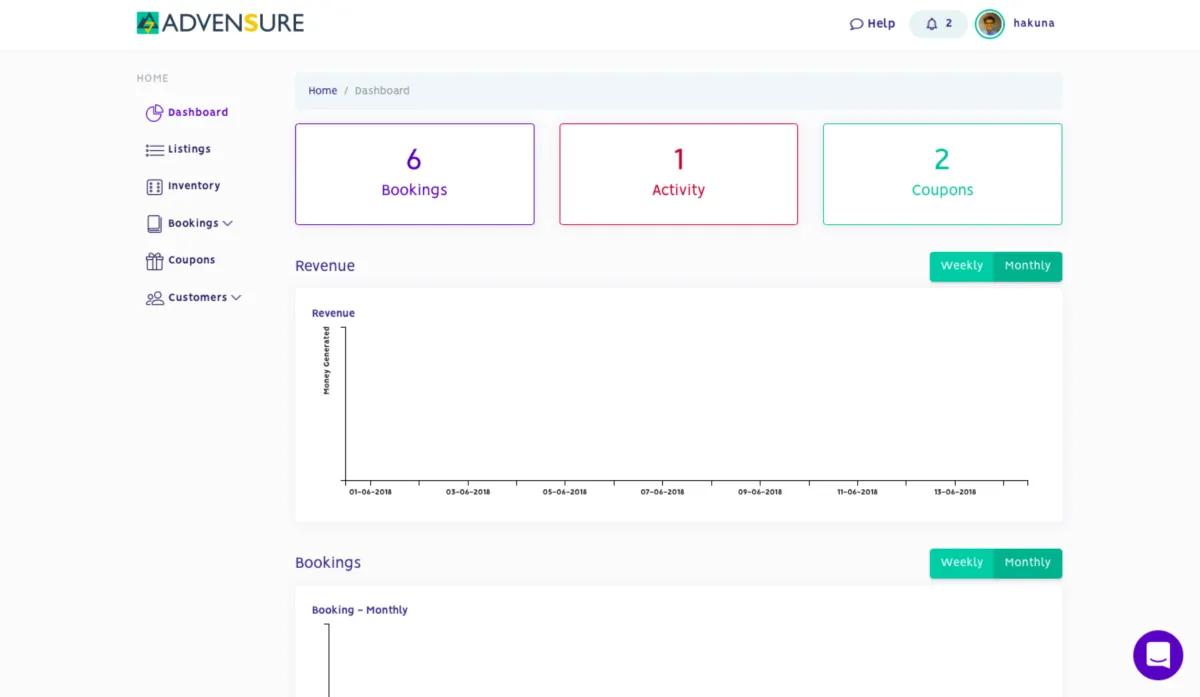Open the 6 Bookings summary card
The height and width of the screenshot is (697, 1200).
(x=414, y=174)
